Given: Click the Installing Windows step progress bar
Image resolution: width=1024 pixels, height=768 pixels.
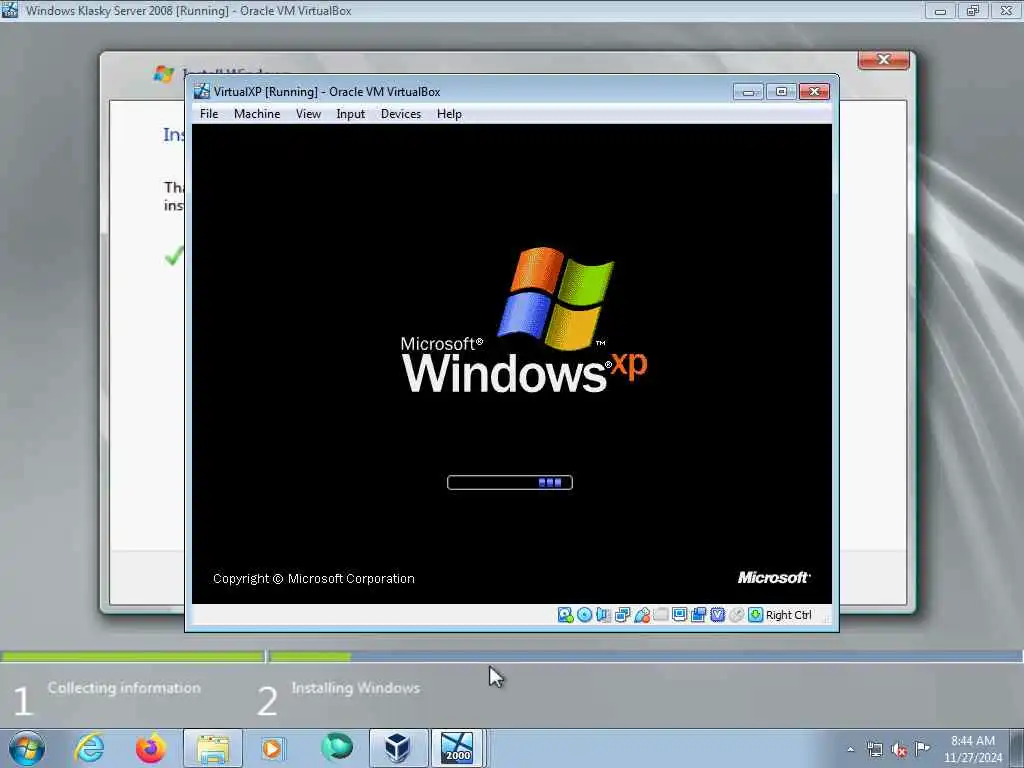Looking at the screenshot, I should [x=646, y=656].
